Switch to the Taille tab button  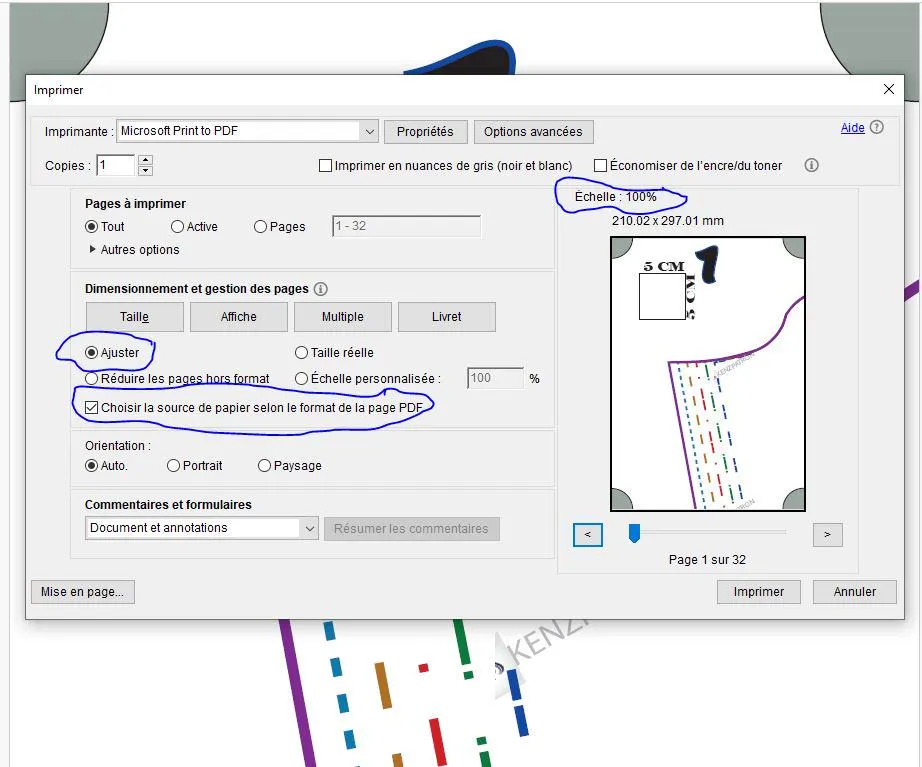pos(135,317)
